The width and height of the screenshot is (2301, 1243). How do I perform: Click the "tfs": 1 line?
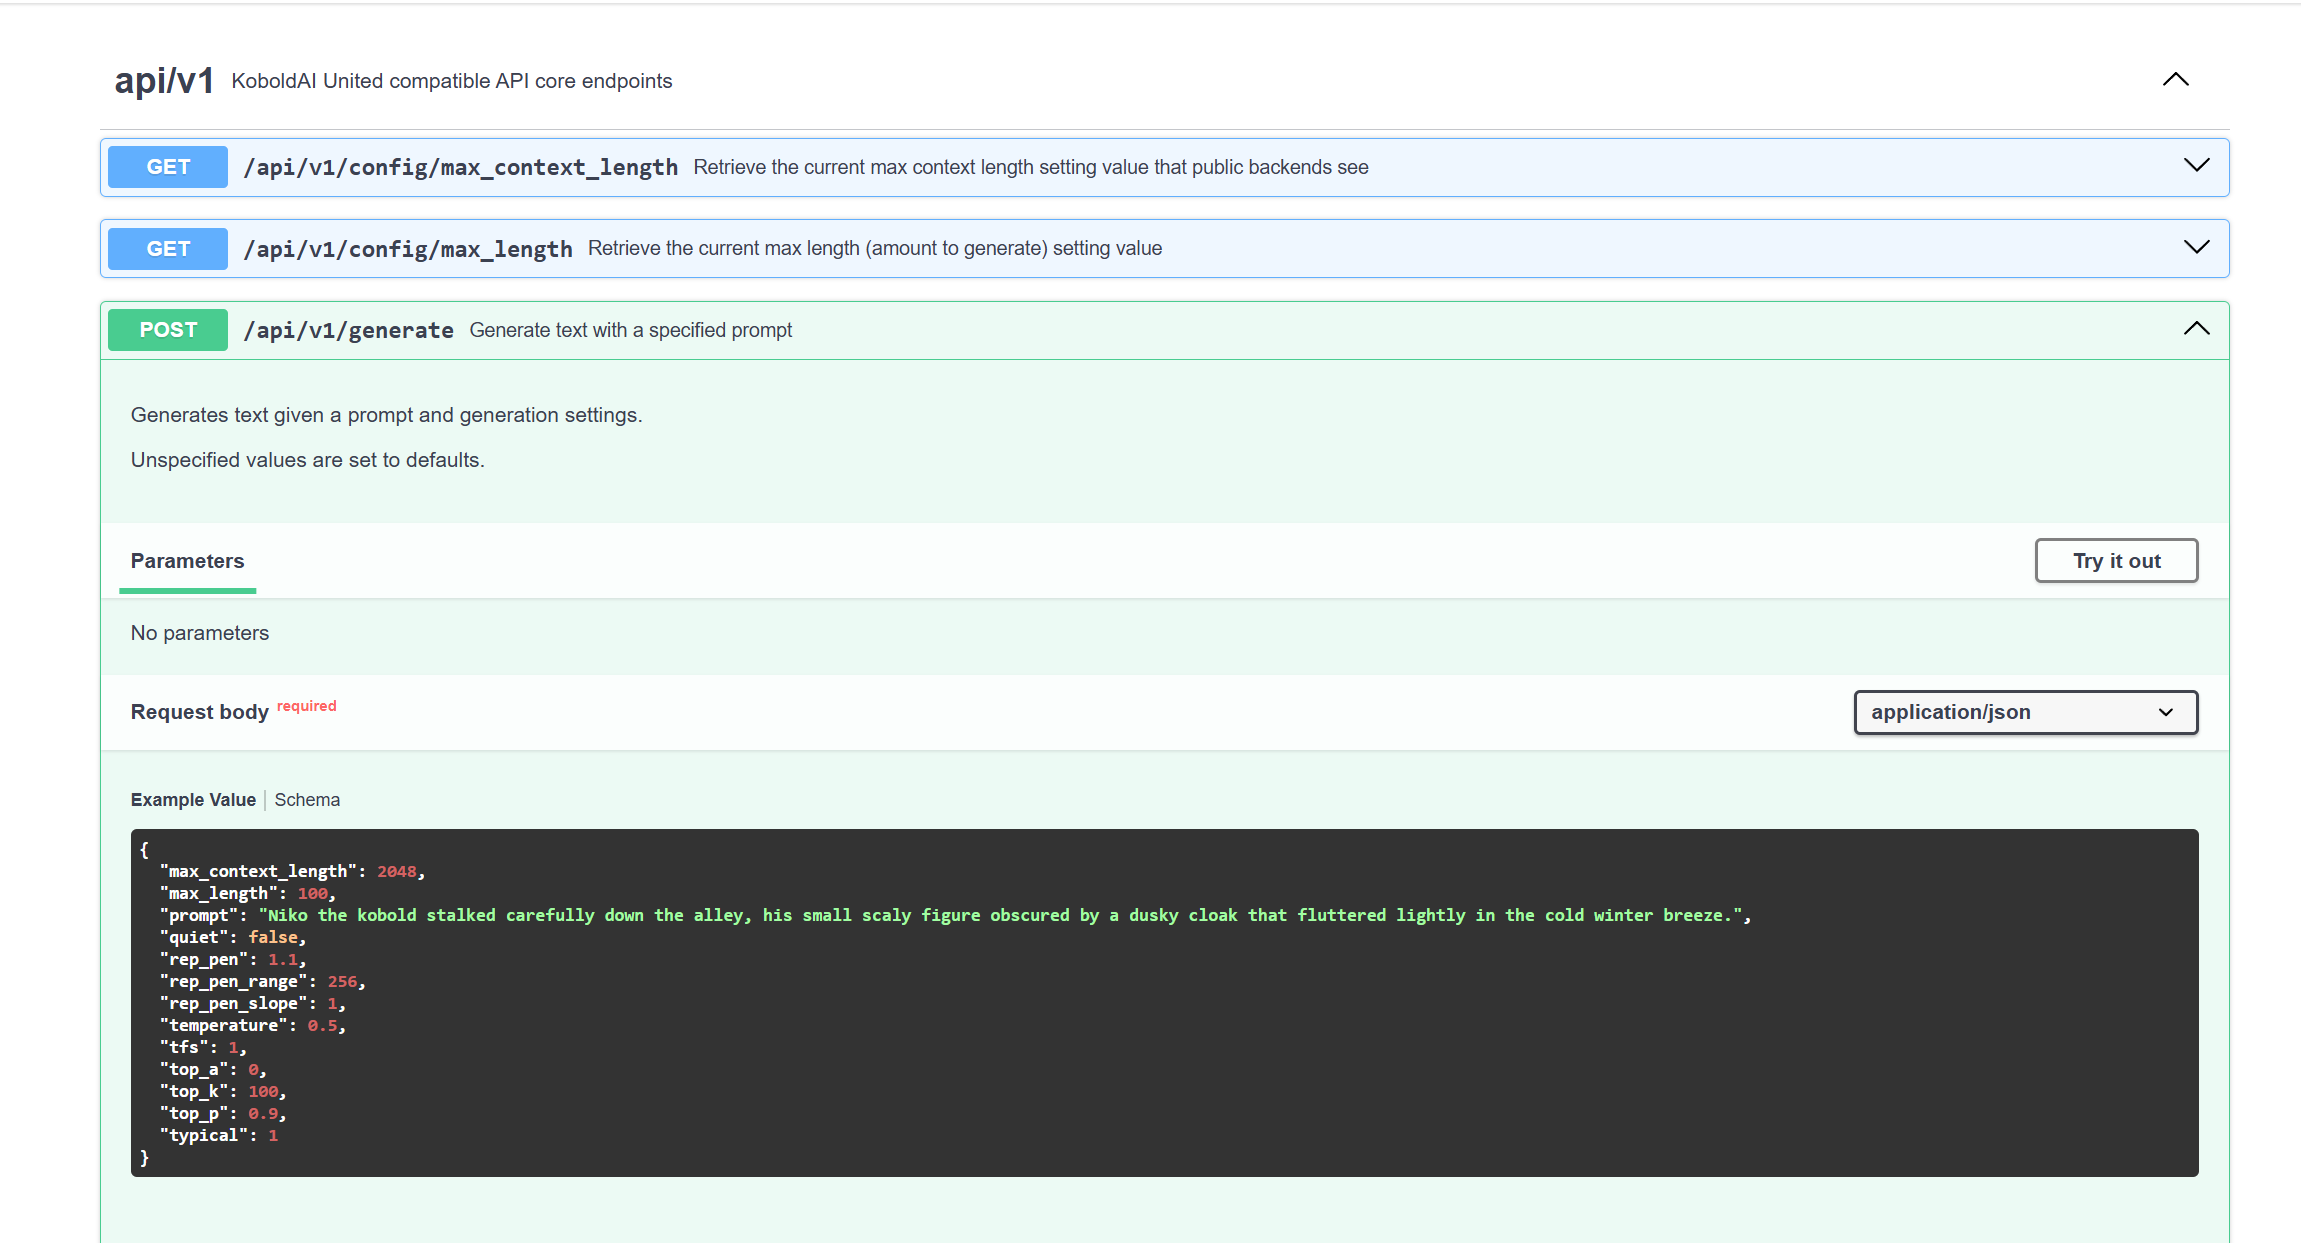tap(203, 1048)
